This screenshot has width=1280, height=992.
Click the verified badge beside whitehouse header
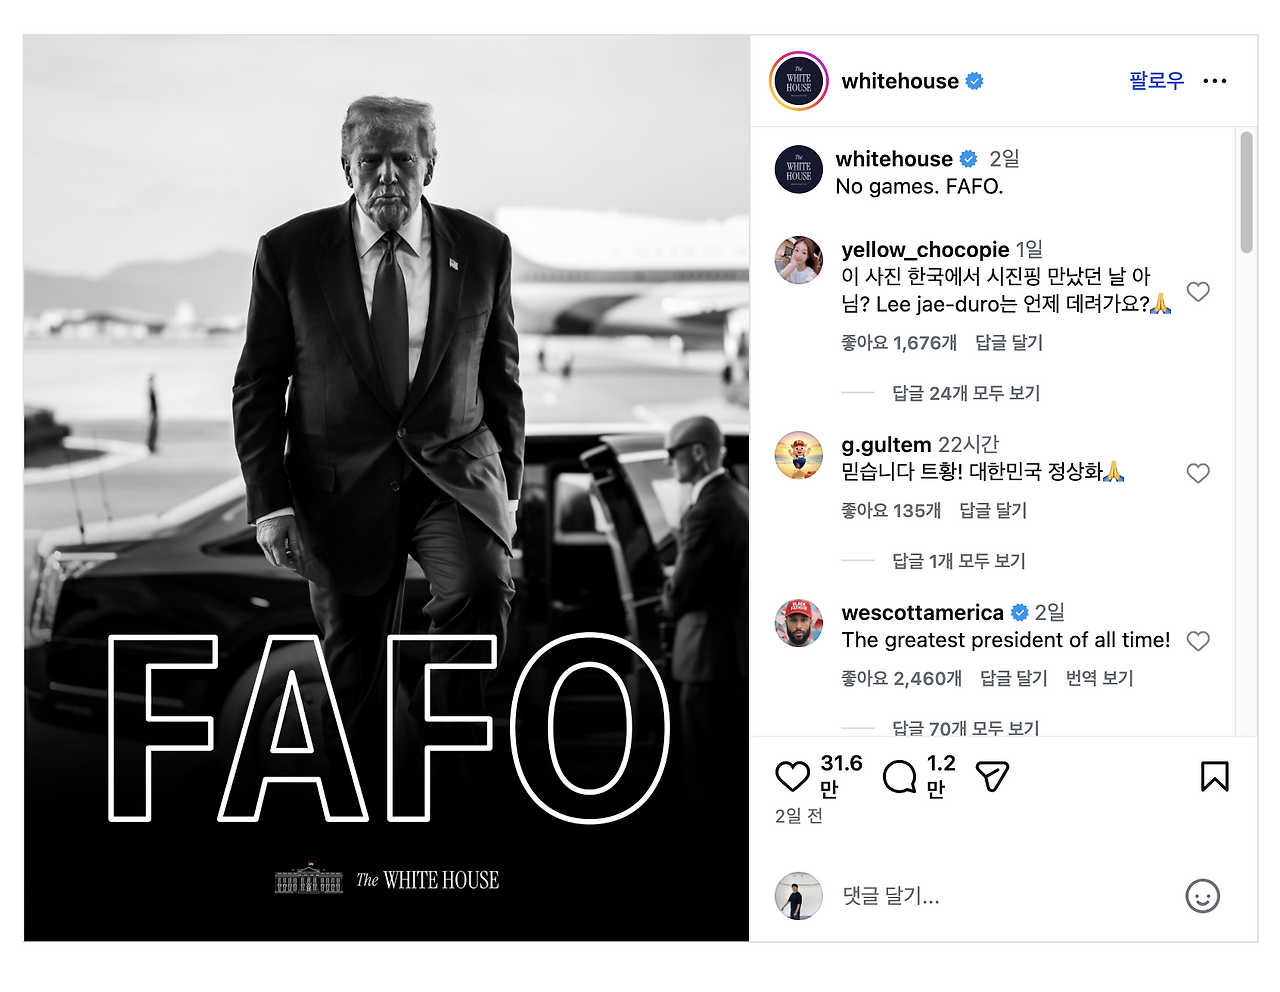974,81
